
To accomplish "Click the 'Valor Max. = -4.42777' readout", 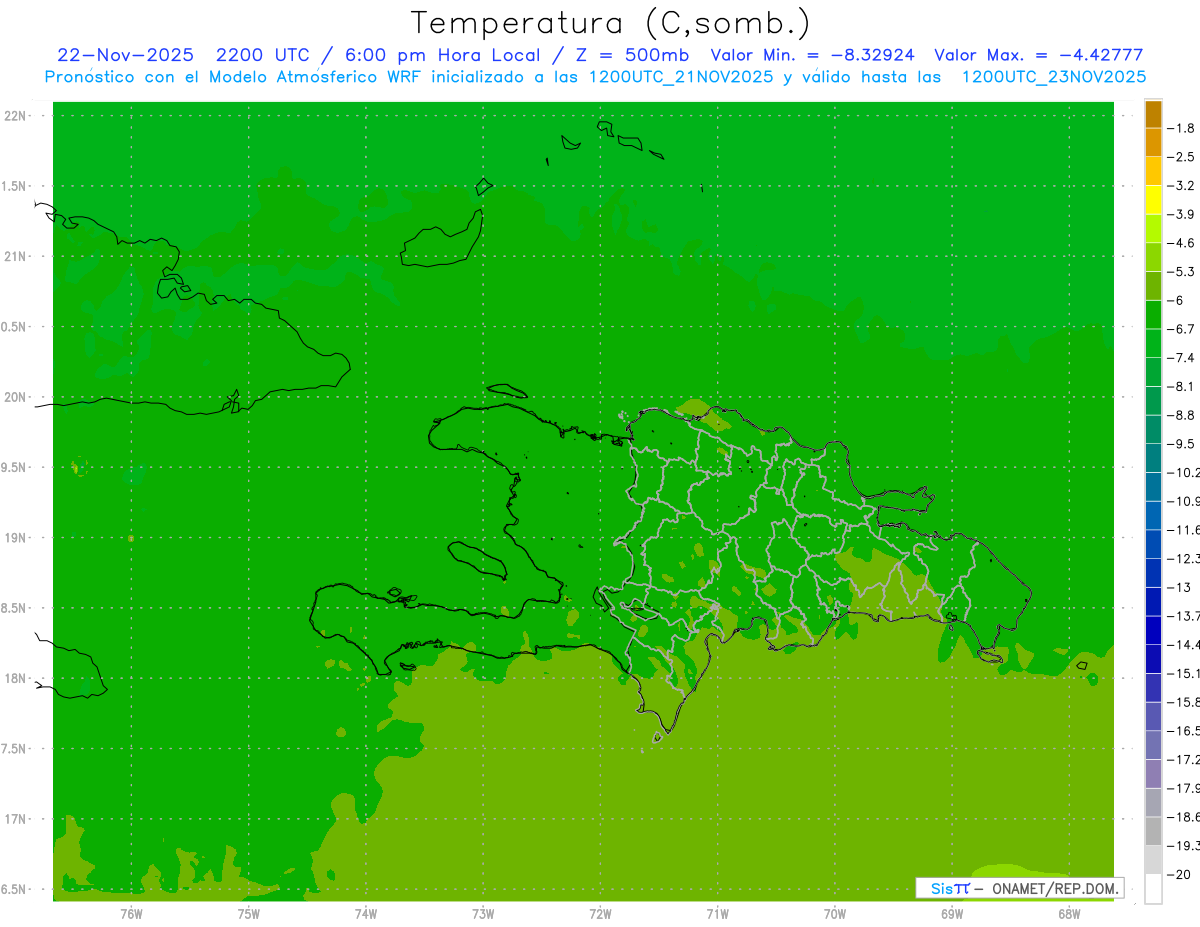I will click(x=1038, y=55).
